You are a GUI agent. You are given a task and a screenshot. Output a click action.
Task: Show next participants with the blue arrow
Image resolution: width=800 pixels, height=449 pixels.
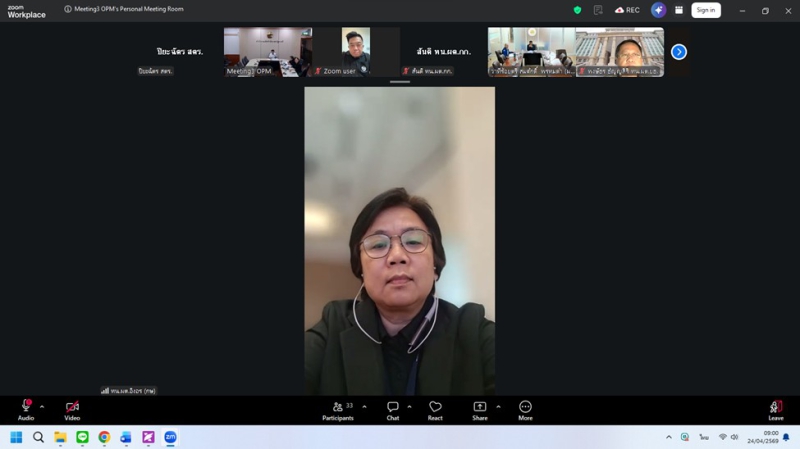point(679,52)
